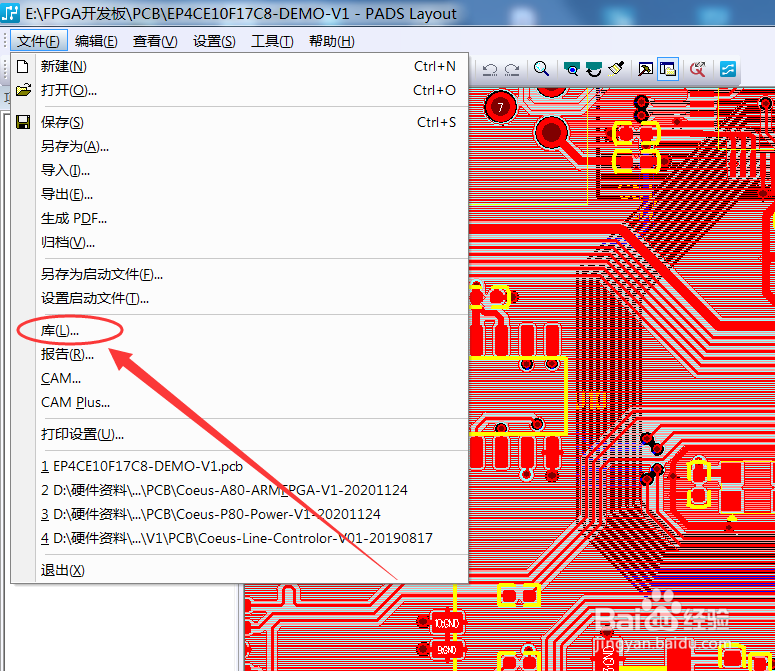Select 另存为(A)... menu entry
This screenshot has width=775, height=671.
[240, 146]
